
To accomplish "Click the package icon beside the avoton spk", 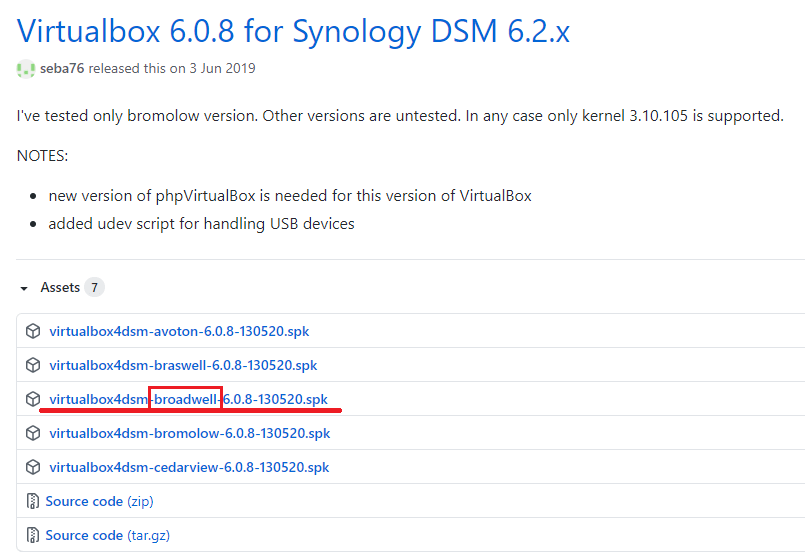I will pyautogui.click(x=33, y=331).
